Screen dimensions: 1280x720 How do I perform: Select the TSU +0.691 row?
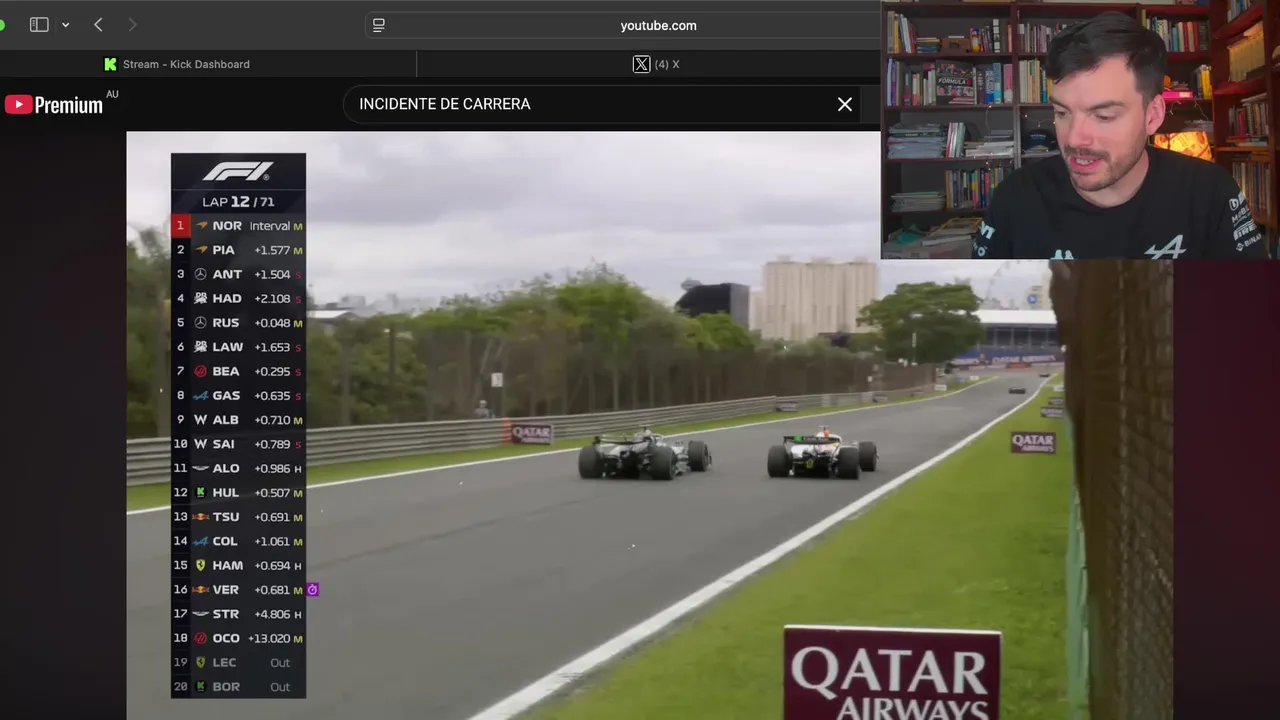coord(238,517)
